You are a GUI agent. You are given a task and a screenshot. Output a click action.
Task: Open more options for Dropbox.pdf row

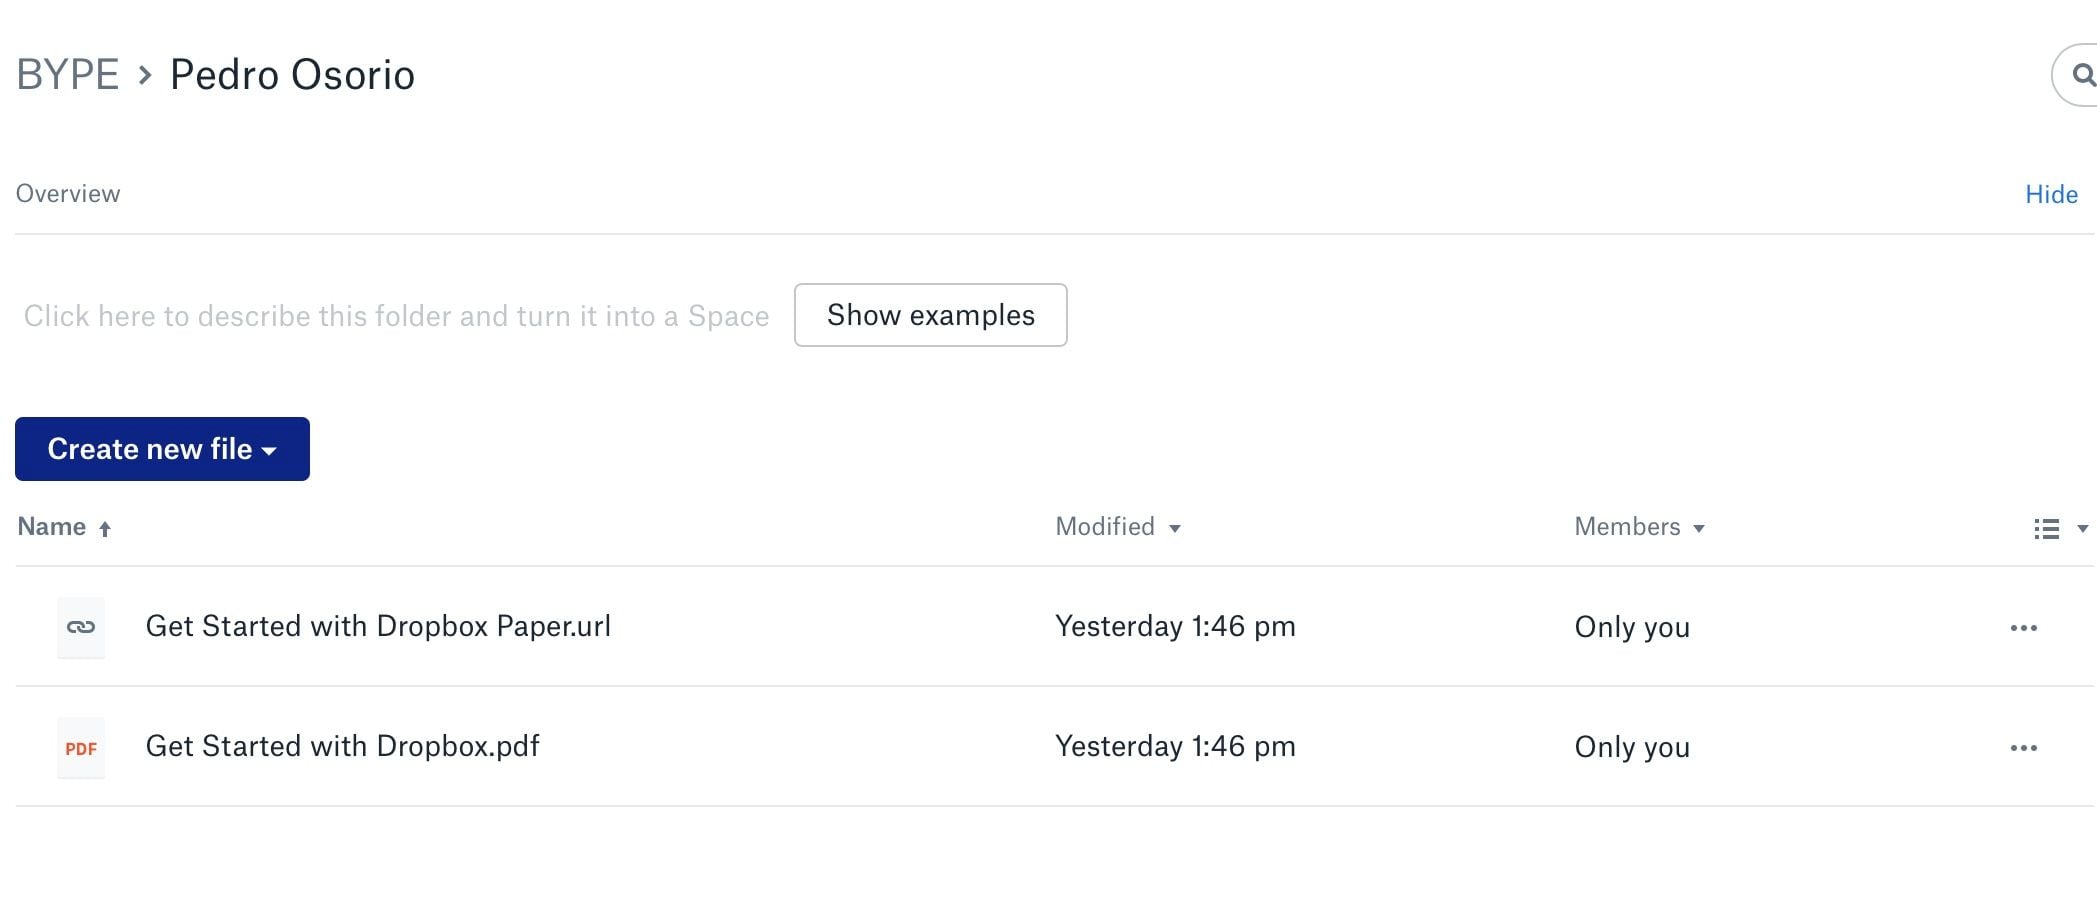click(x=2023, y=748)
